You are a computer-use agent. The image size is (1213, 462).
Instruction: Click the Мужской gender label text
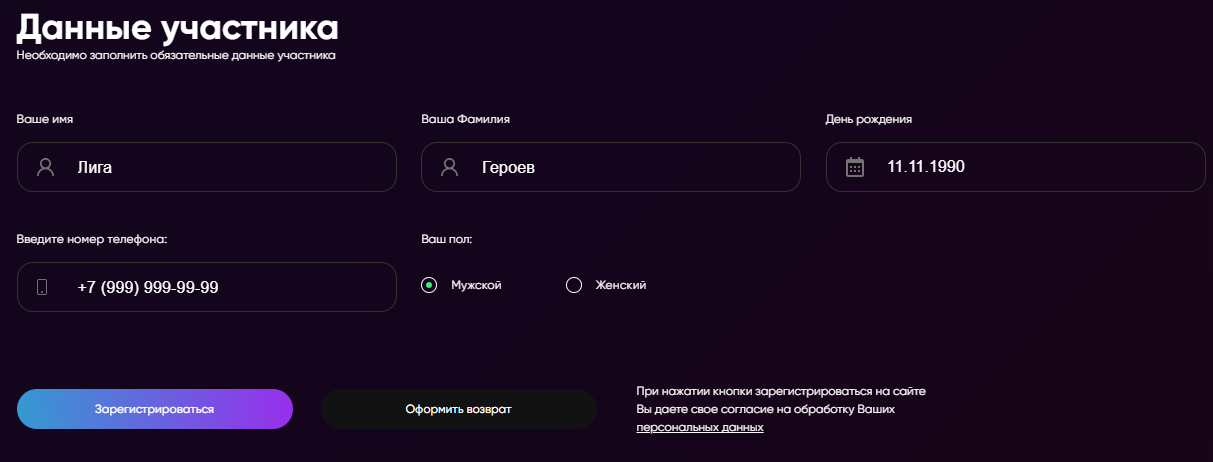[476, 285]
